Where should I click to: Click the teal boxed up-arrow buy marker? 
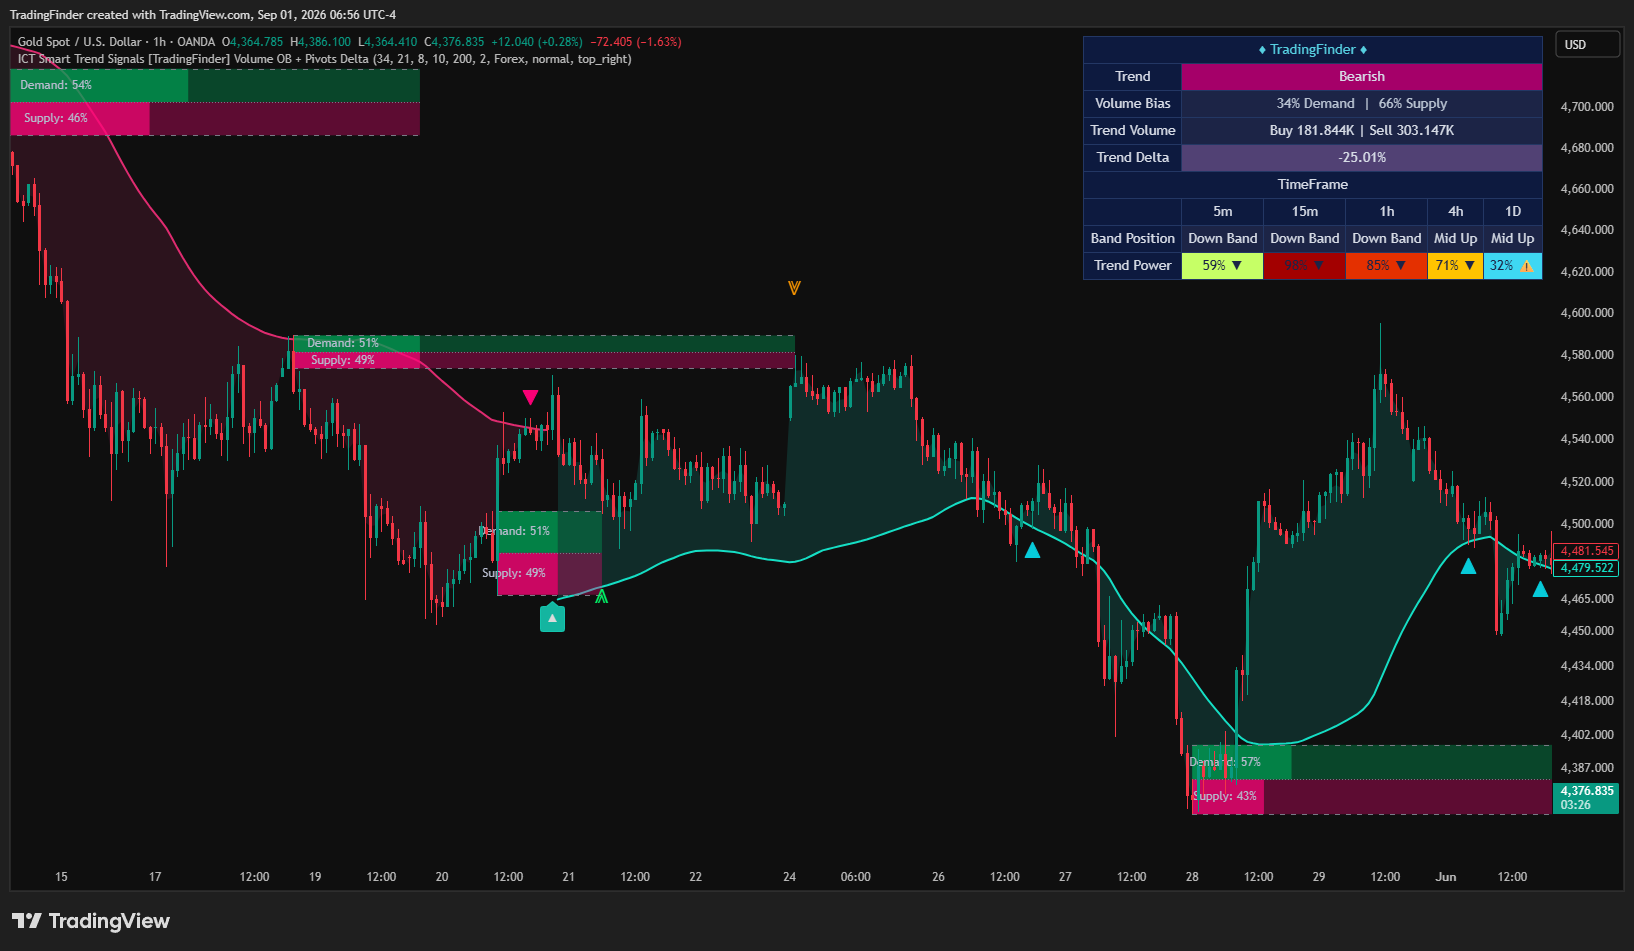tap(552, 618)
